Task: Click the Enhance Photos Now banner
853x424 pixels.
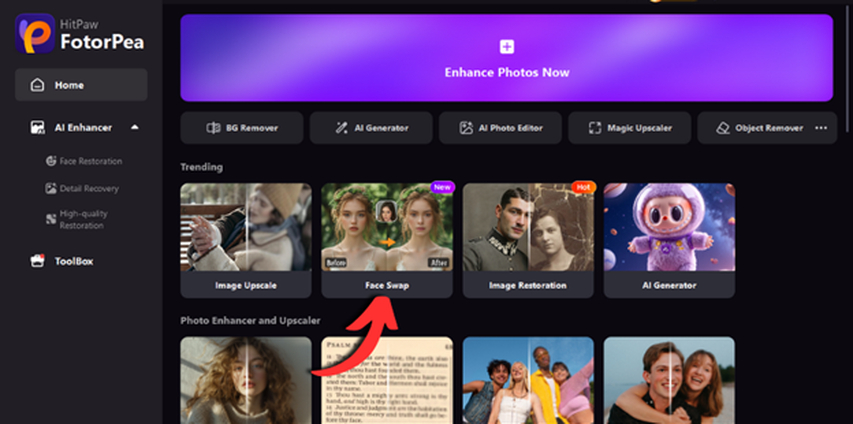Action: (x=506, y=58)
